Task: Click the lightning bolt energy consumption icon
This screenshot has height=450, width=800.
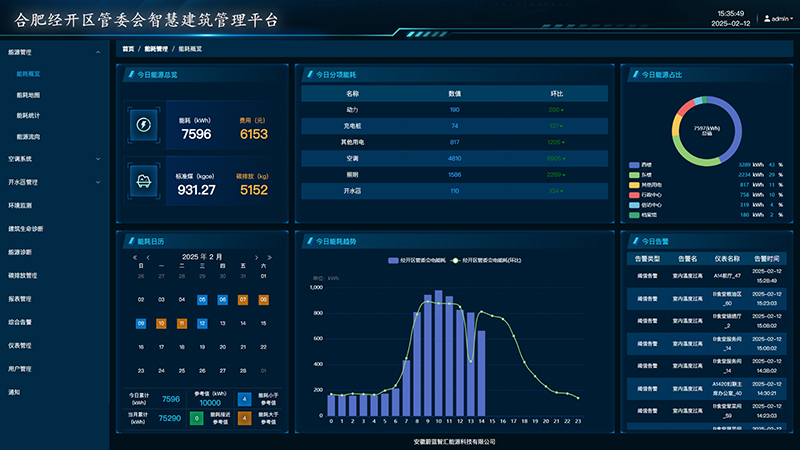Action: tap(142, 125)
